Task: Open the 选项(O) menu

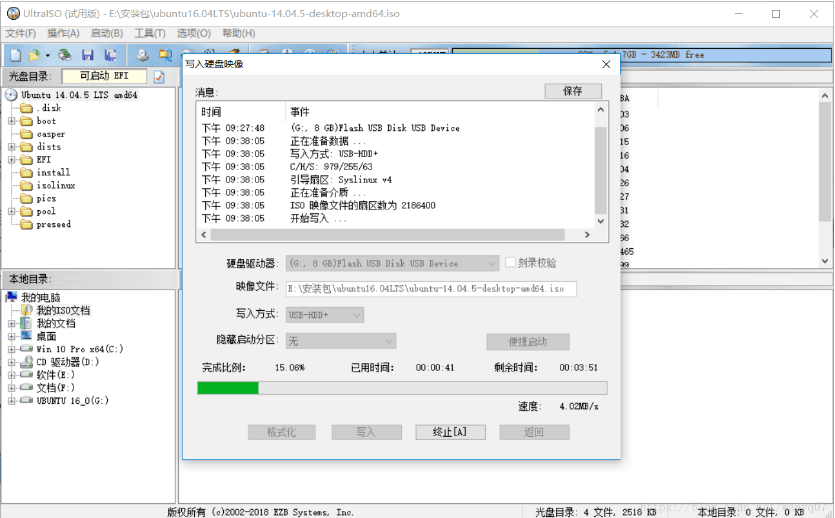Action: [x=194, y=34]
